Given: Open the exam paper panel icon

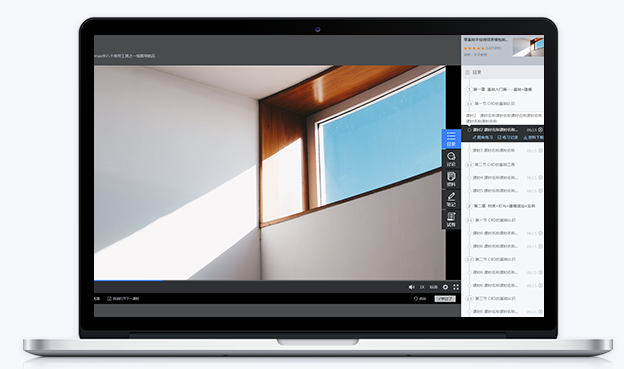Looking at the screenshot, I should 451,219.
